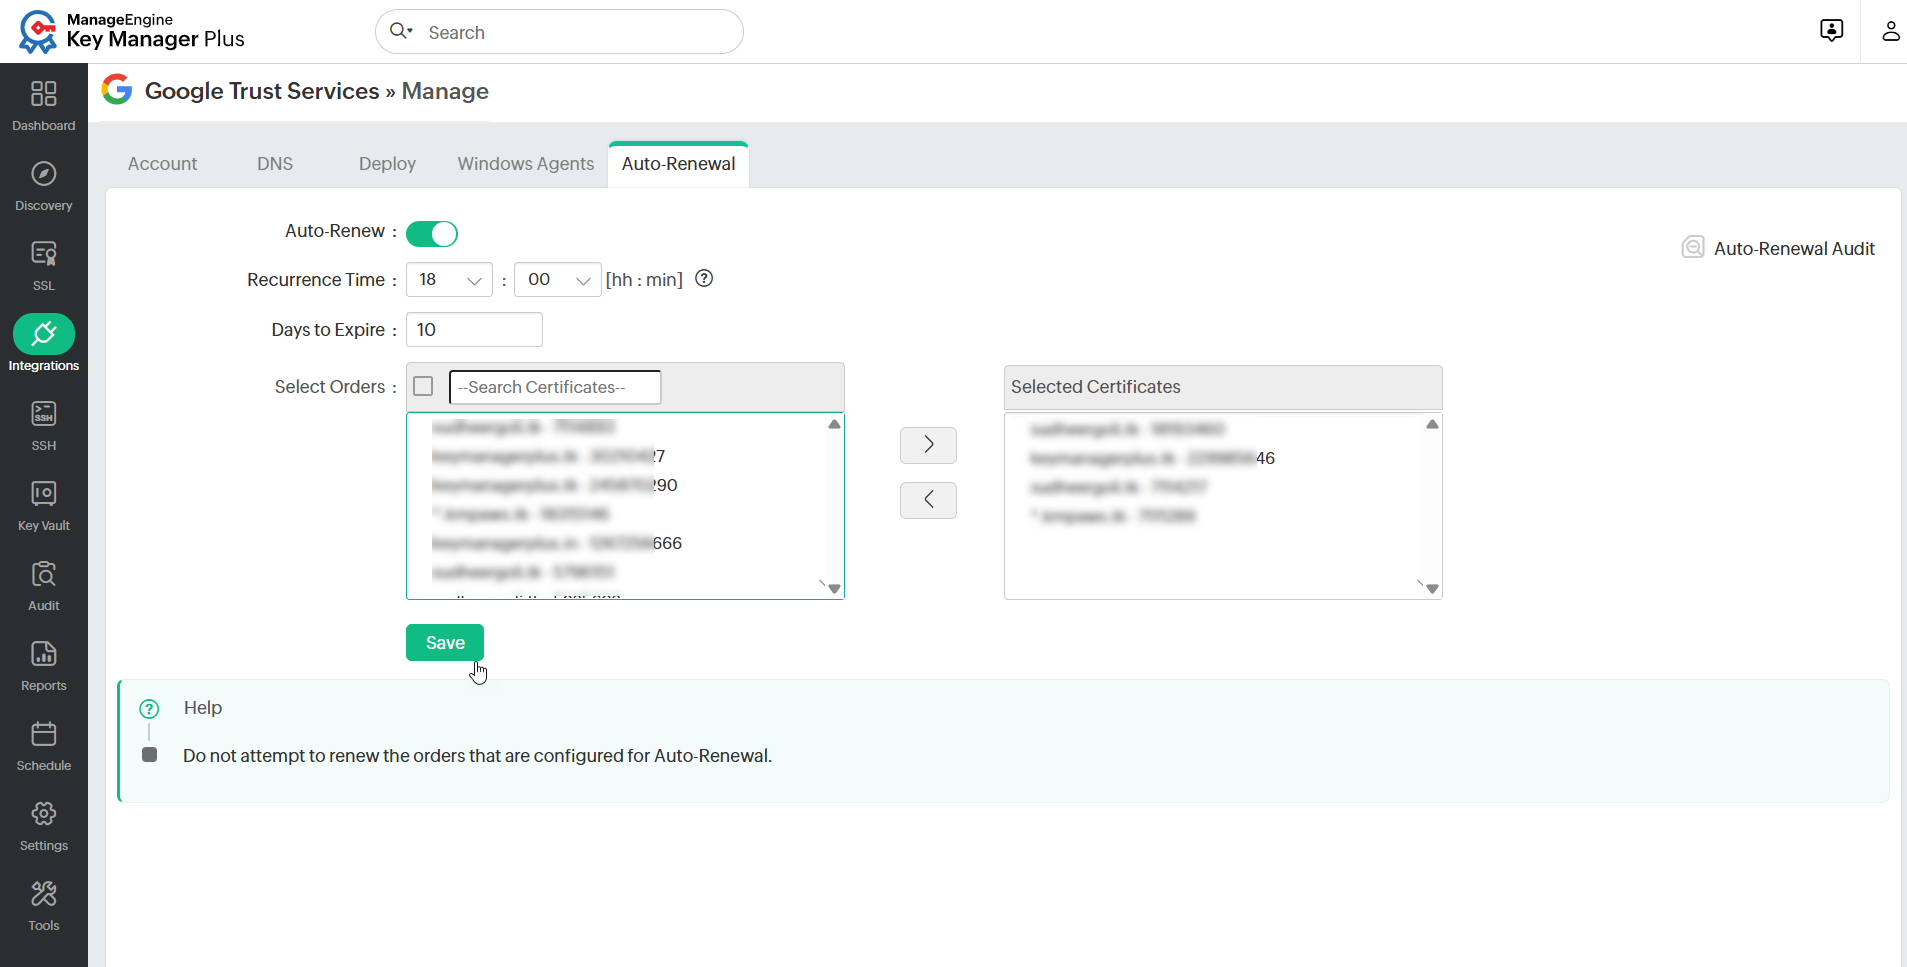Open the Schedule calendar icon
Screen dimensions: 1907x967
click(44, 734)
